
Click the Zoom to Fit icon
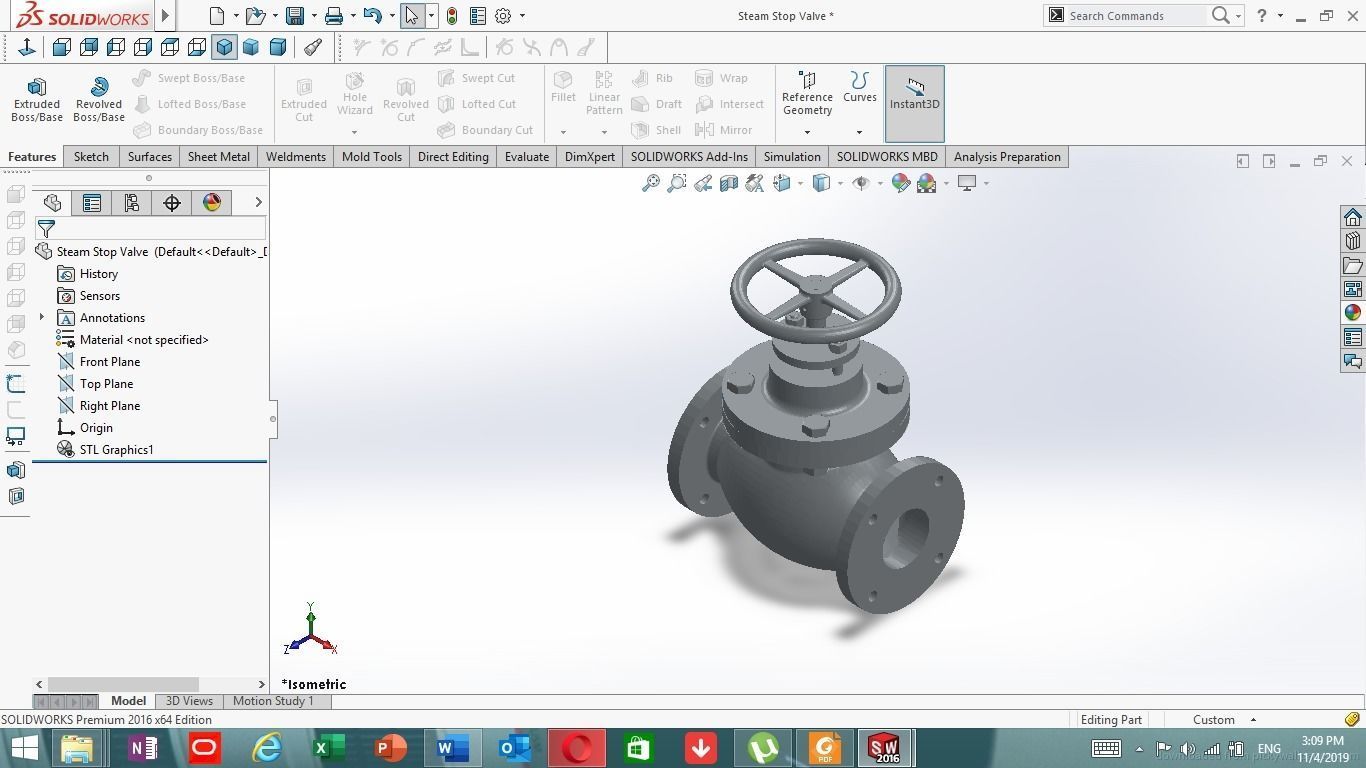pos(651,183)
